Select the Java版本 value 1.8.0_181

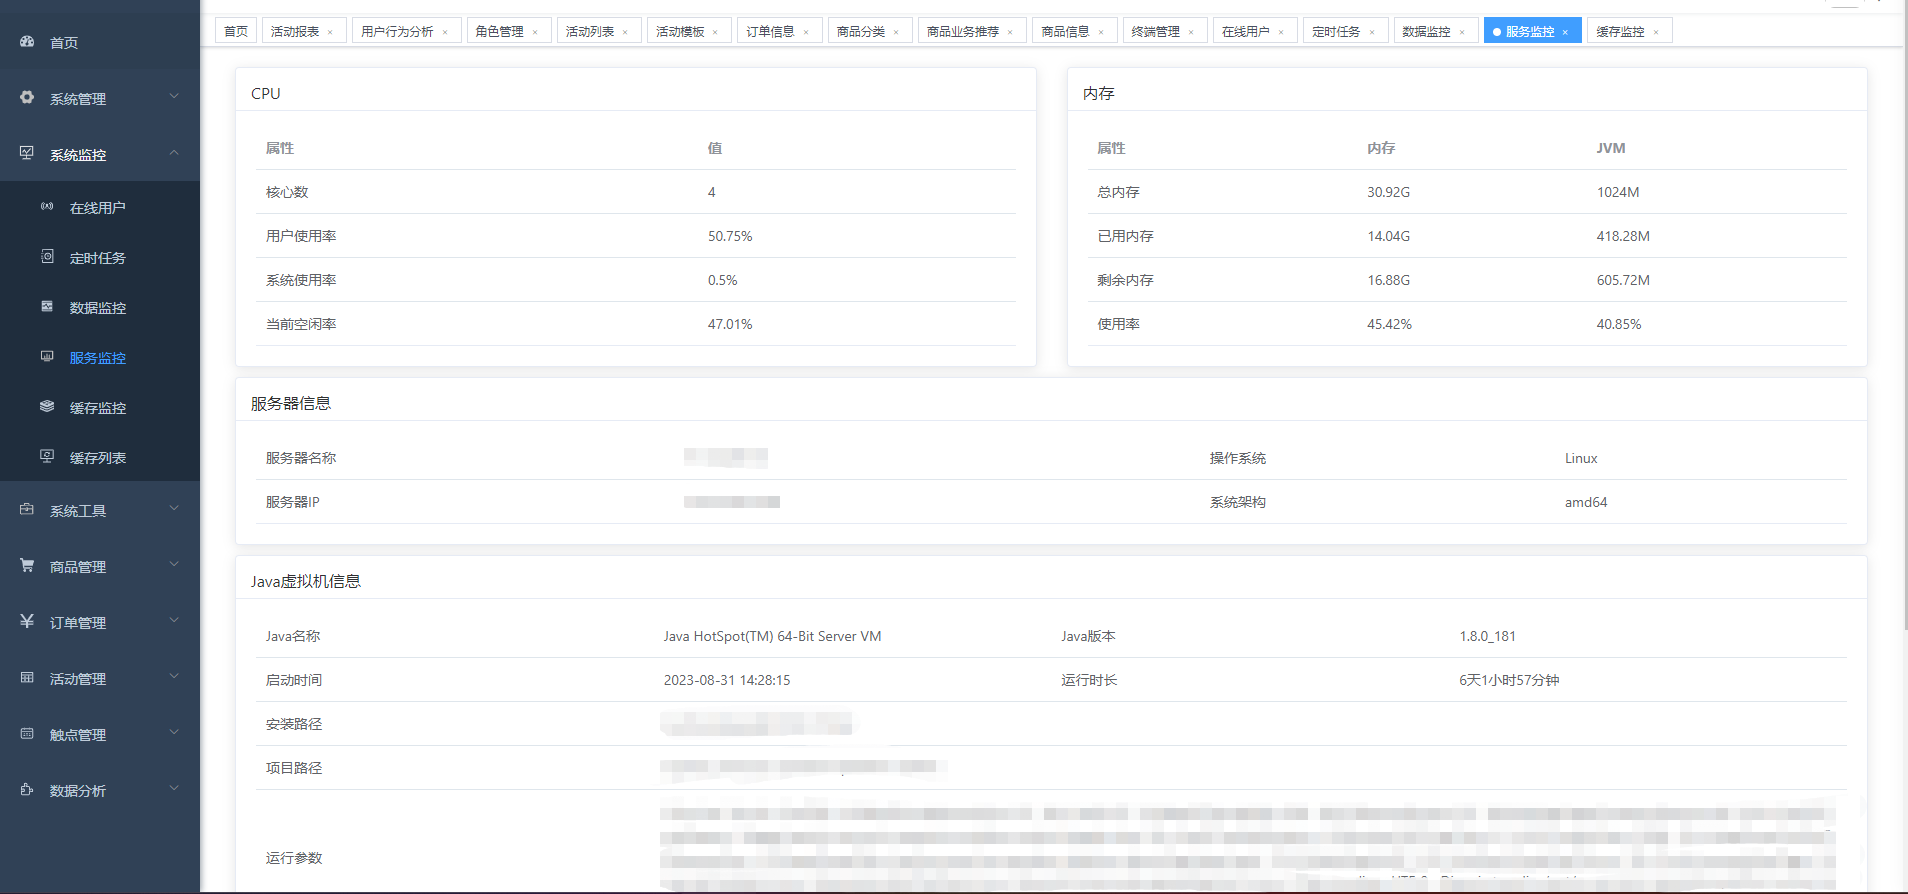[x=1487, y=636]
